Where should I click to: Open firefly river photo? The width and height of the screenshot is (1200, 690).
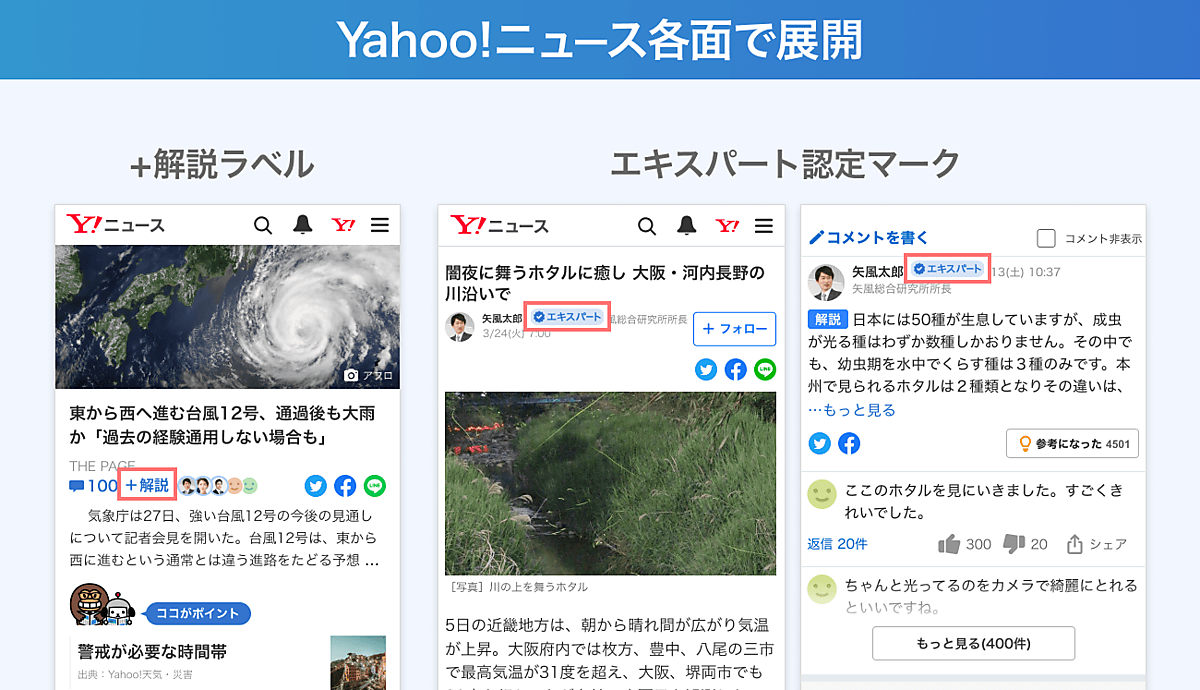pyautogui.click(x=610, y=483)
